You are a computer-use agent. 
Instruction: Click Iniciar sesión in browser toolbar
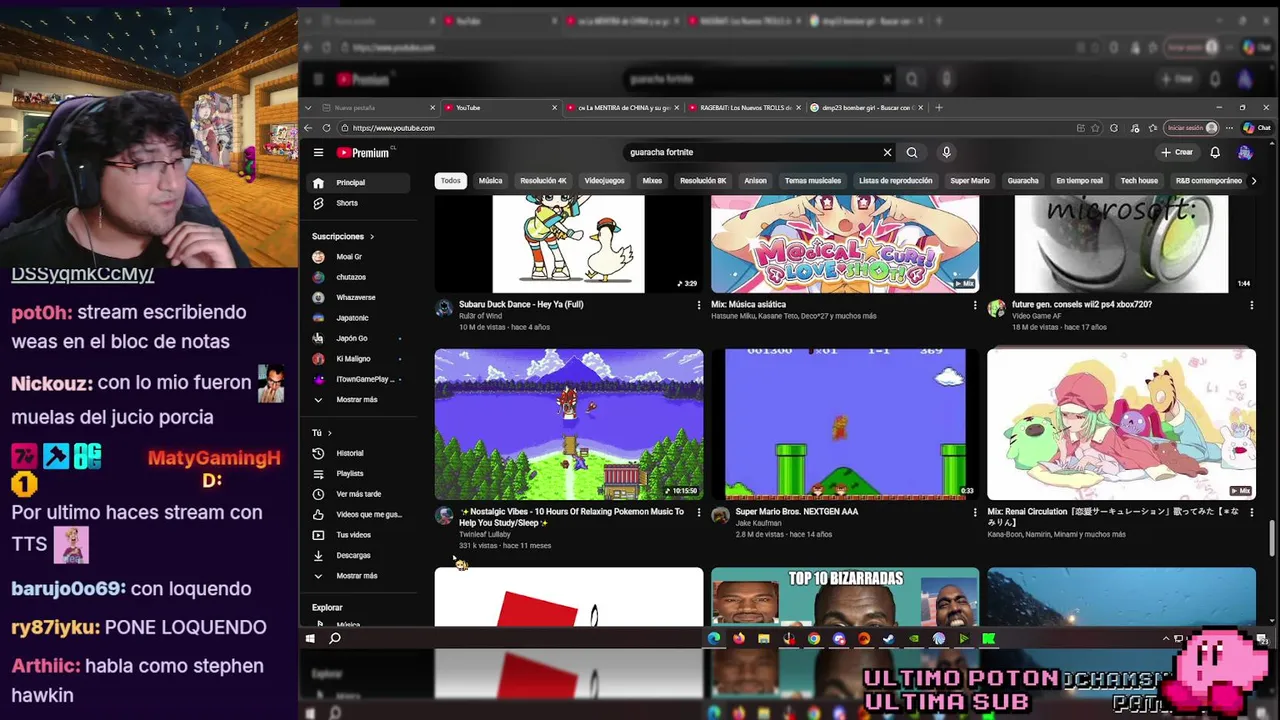(1192, 128)
